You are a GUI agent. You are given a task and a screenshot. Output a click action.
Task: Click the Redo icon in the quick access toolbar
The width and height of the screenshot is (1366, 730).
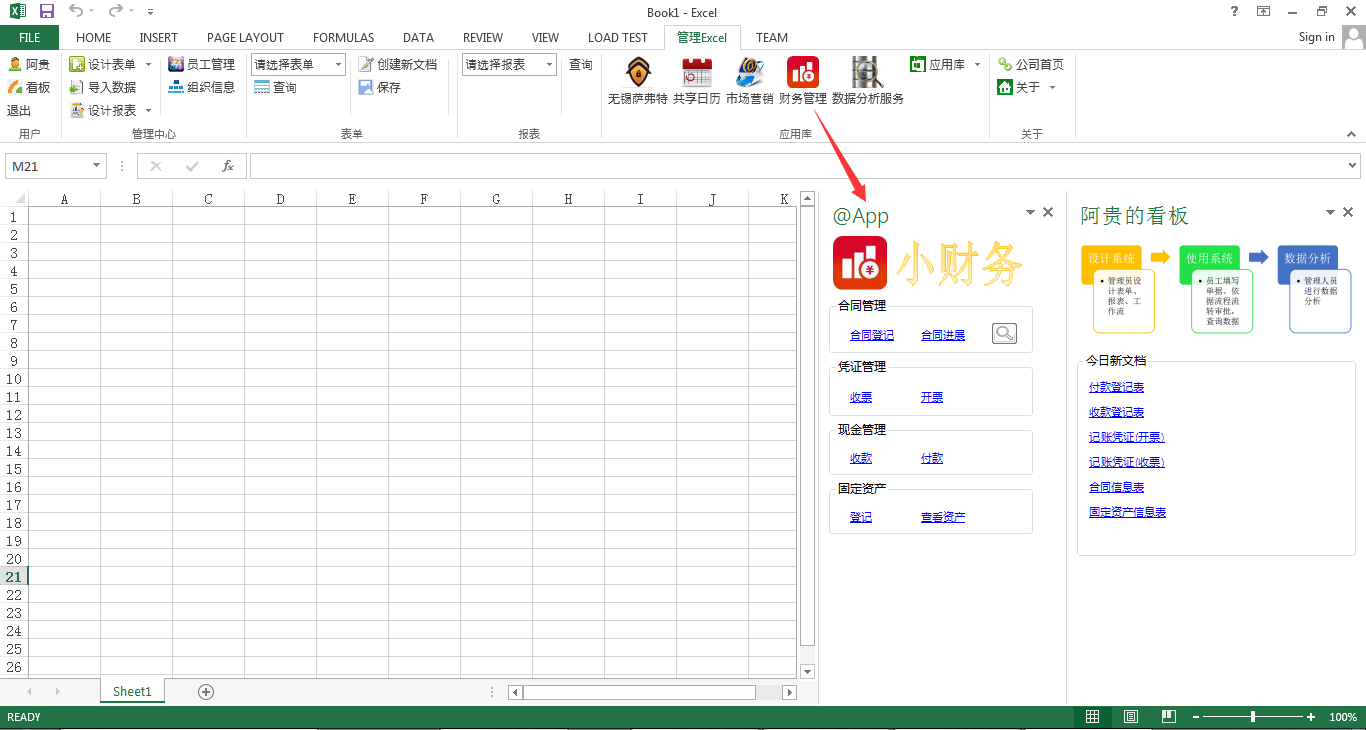(x=115, y=11)
